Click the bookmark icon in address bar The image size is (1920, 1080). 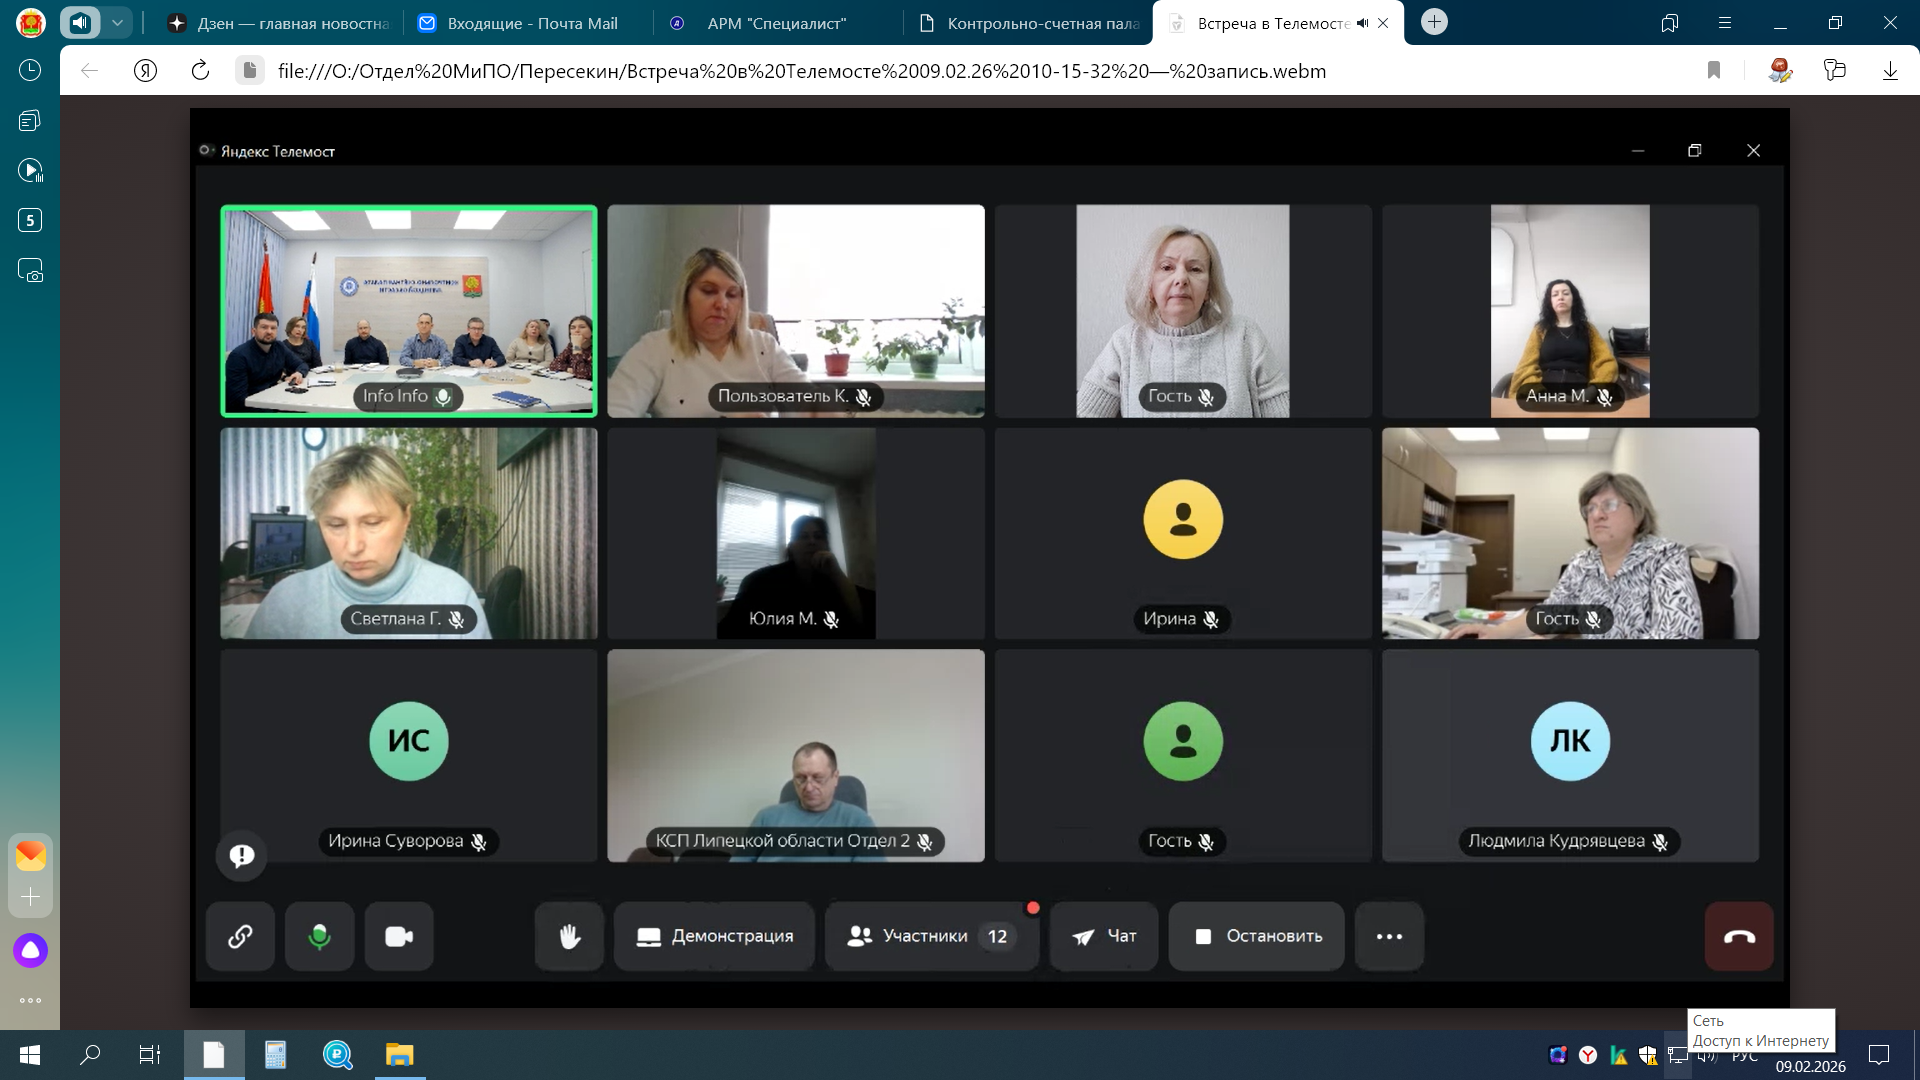coord(1714,70)
